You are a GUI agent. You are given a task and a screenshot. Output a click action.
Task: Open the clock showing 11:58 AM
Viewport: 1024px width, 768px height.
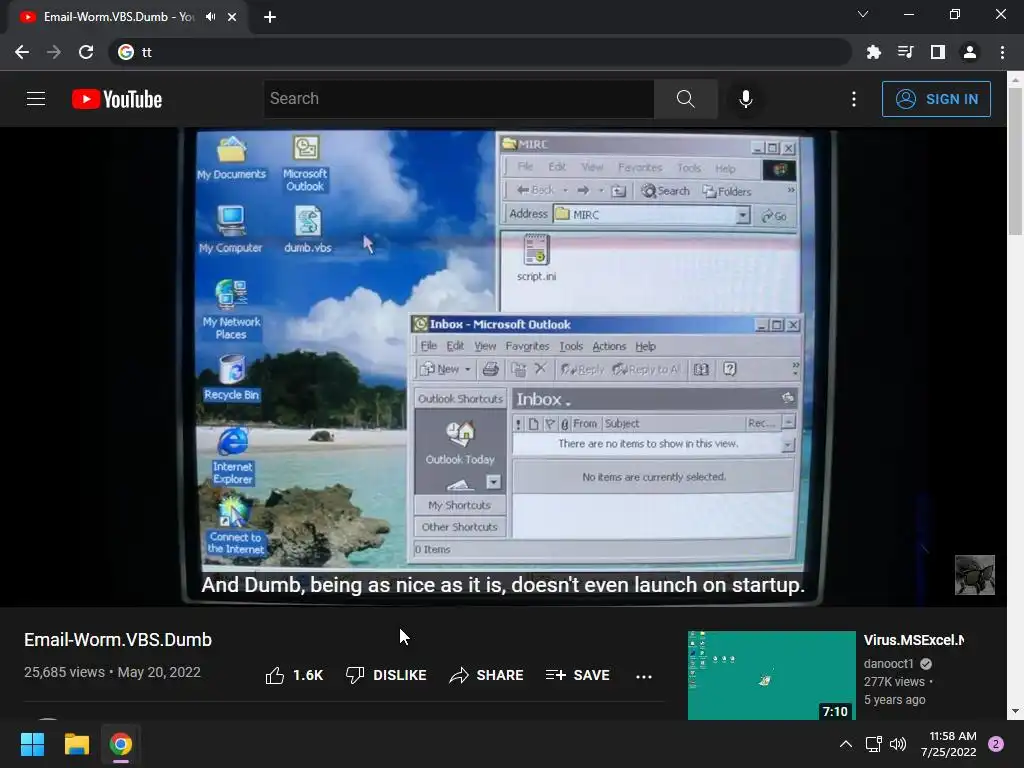pos(949,744)
